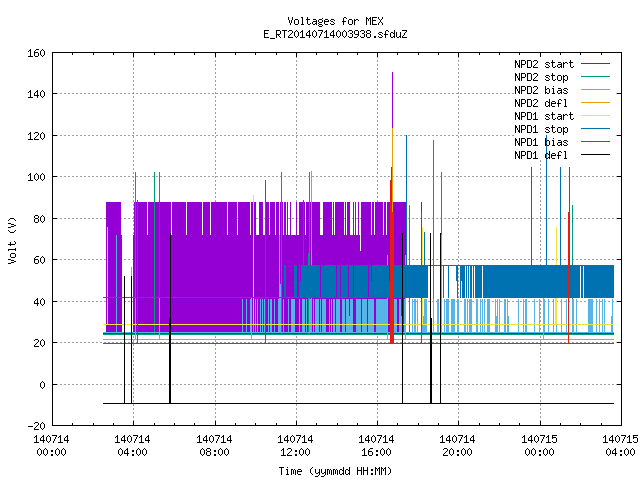
Task: Click the x-axis tick '140714 20:00'
Action: (x=458, y=446)
